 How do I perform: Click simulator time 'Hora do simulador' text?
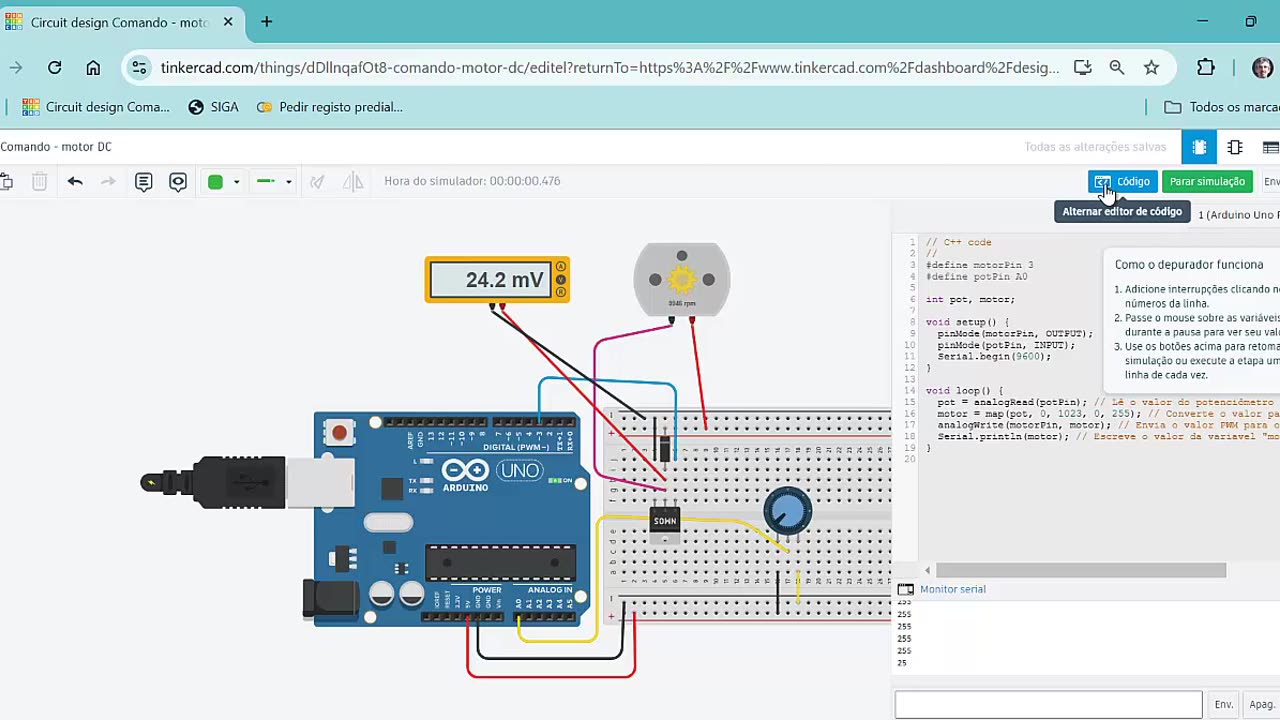[x=472, y=181]
